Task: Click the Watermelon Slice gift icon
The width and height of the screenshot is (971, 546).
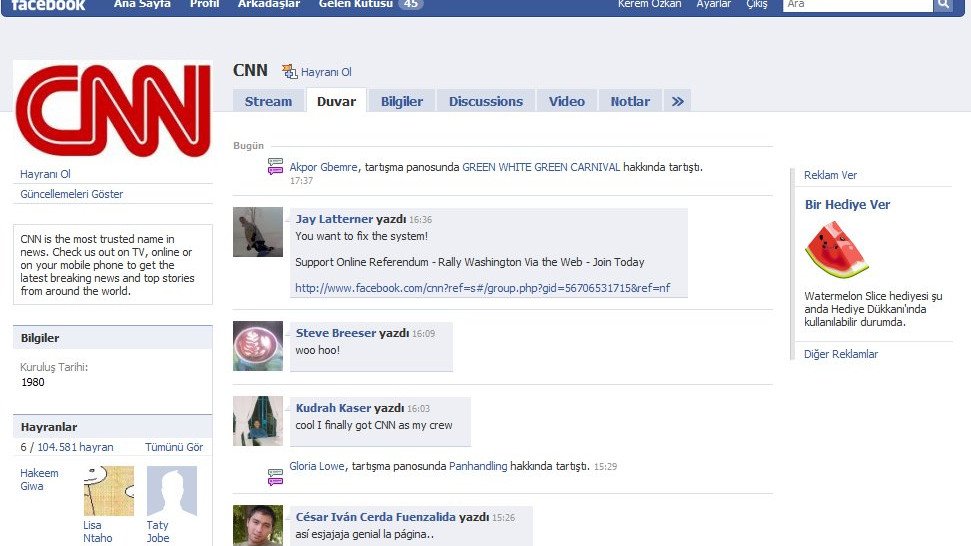Action: pyautogui.click(x=836, y=250)
